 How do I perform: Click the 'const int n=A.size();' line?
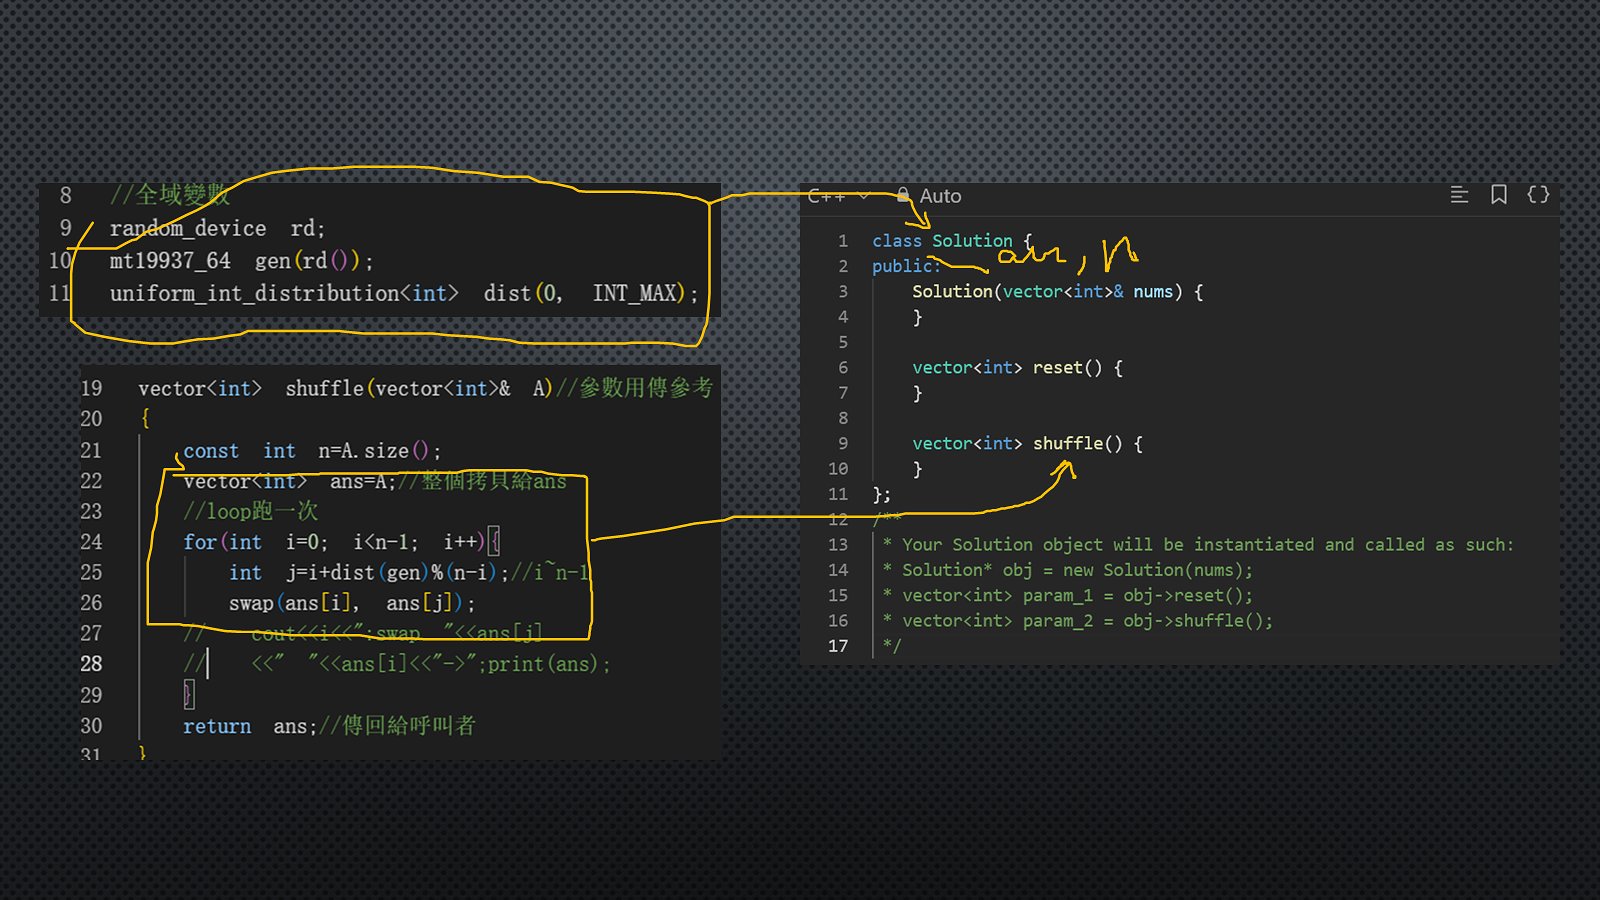point(312,451)
